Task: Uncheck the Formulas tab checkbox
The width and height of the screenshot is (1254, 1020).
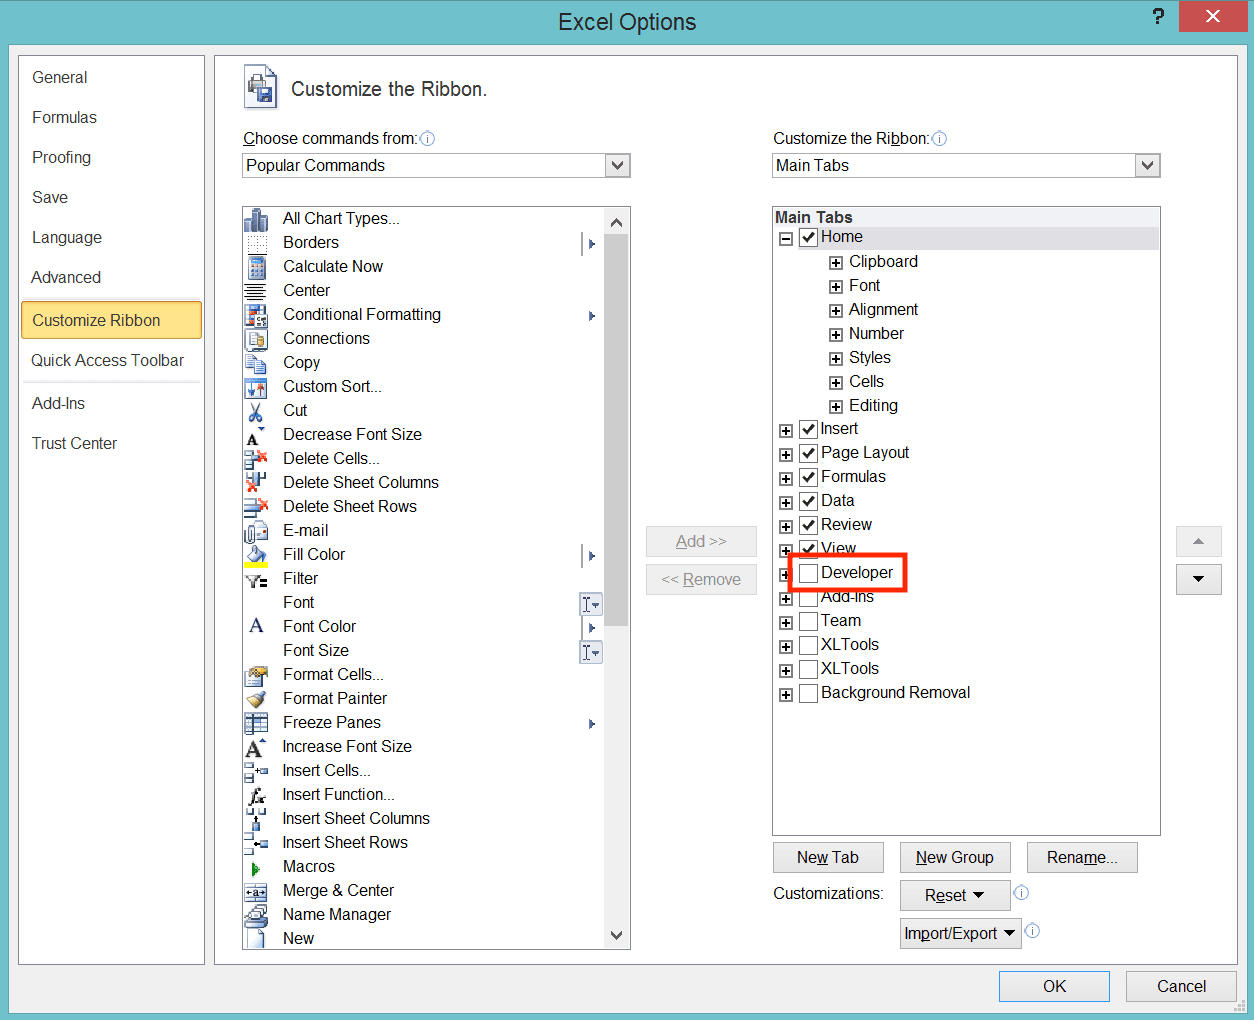Action: click(809, 477)
